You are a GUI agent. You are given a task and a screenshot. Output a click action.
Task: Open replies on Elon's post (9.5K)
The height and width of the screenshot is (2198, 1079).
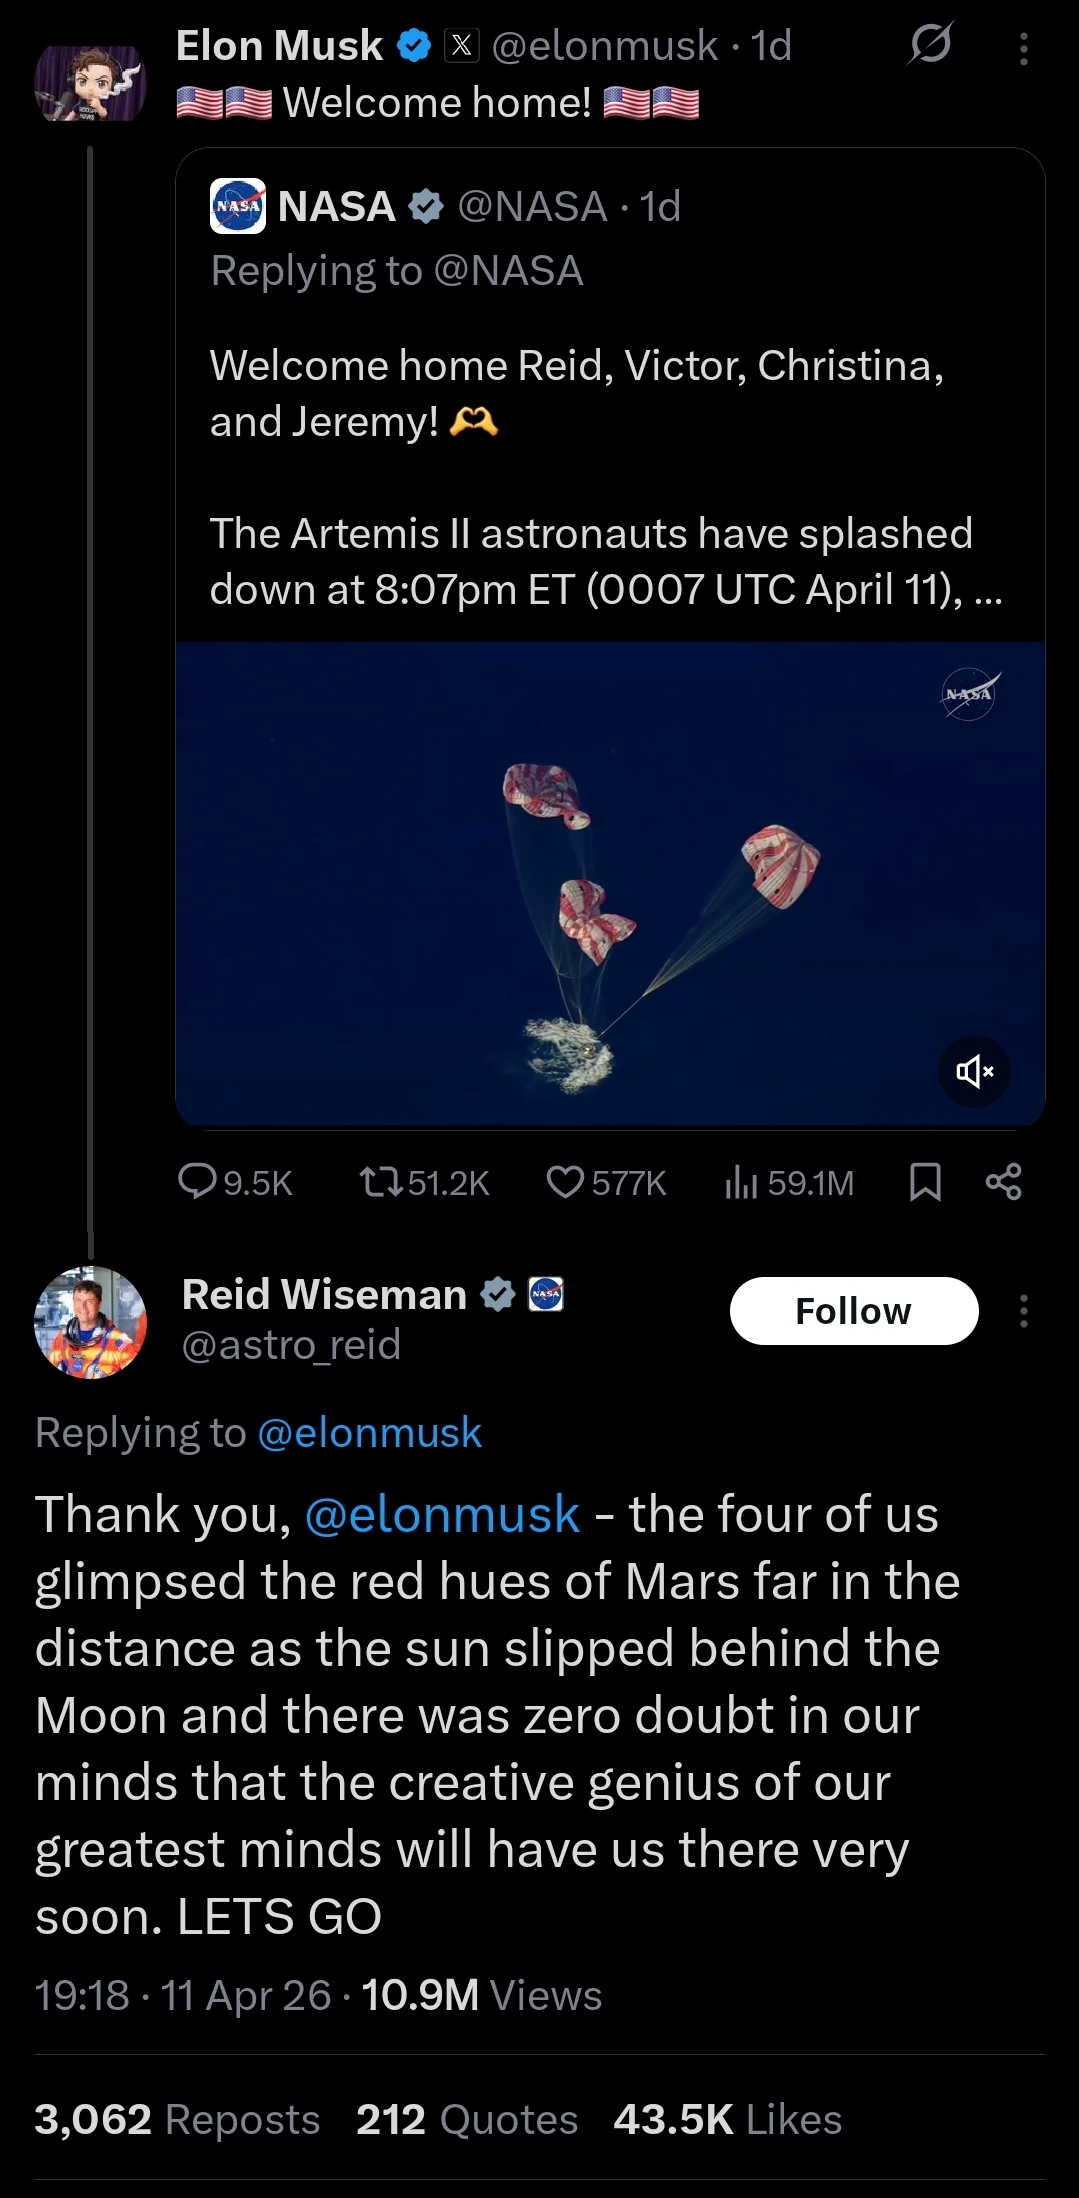pos(235,1183)
